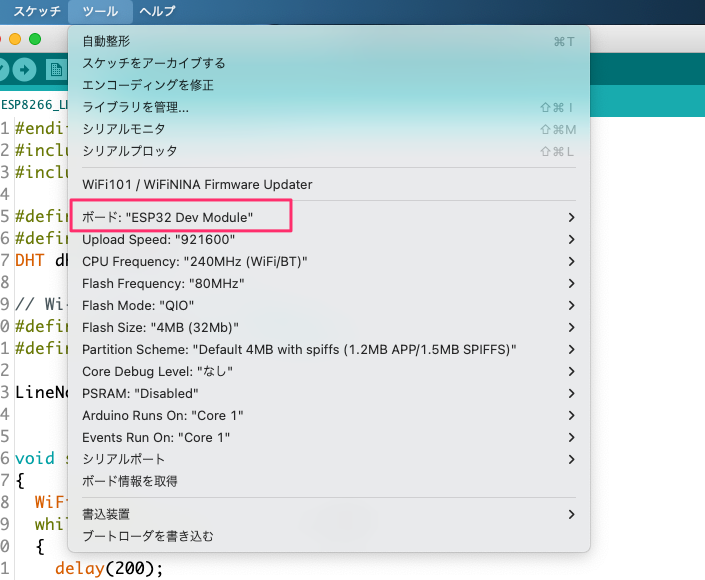The height and width of the screenshot is (580, 705).
Task: Open Flash Mode "QIO" options
Action: (138, 305)
